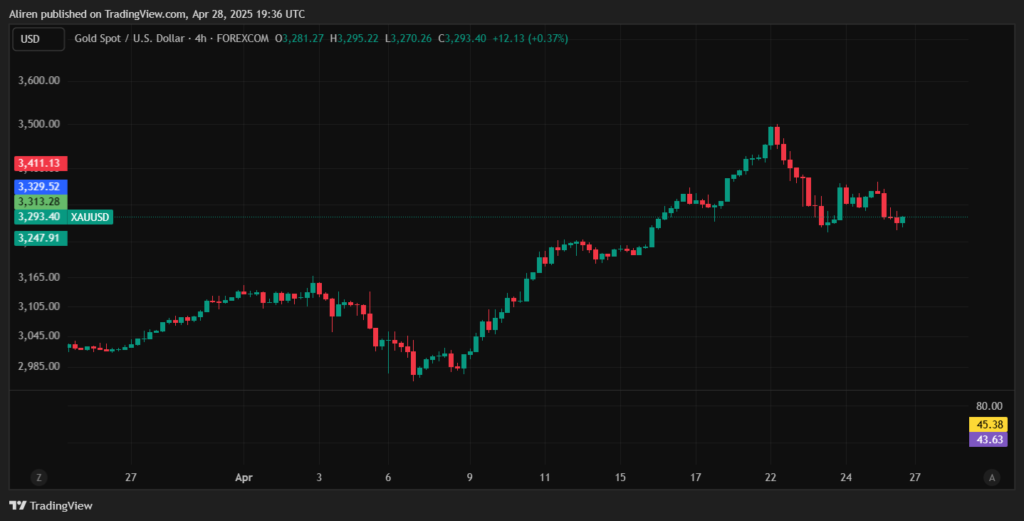Click the high value H3,295.22

(x=354, y=39)
